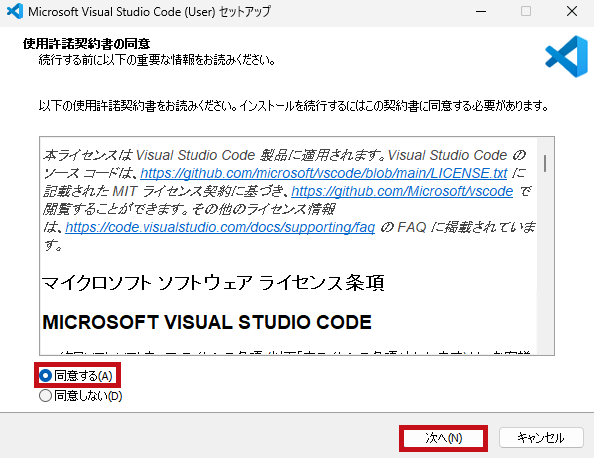Click the キャンセル button
Screen dimensions: 594x458
coord(541,438)
